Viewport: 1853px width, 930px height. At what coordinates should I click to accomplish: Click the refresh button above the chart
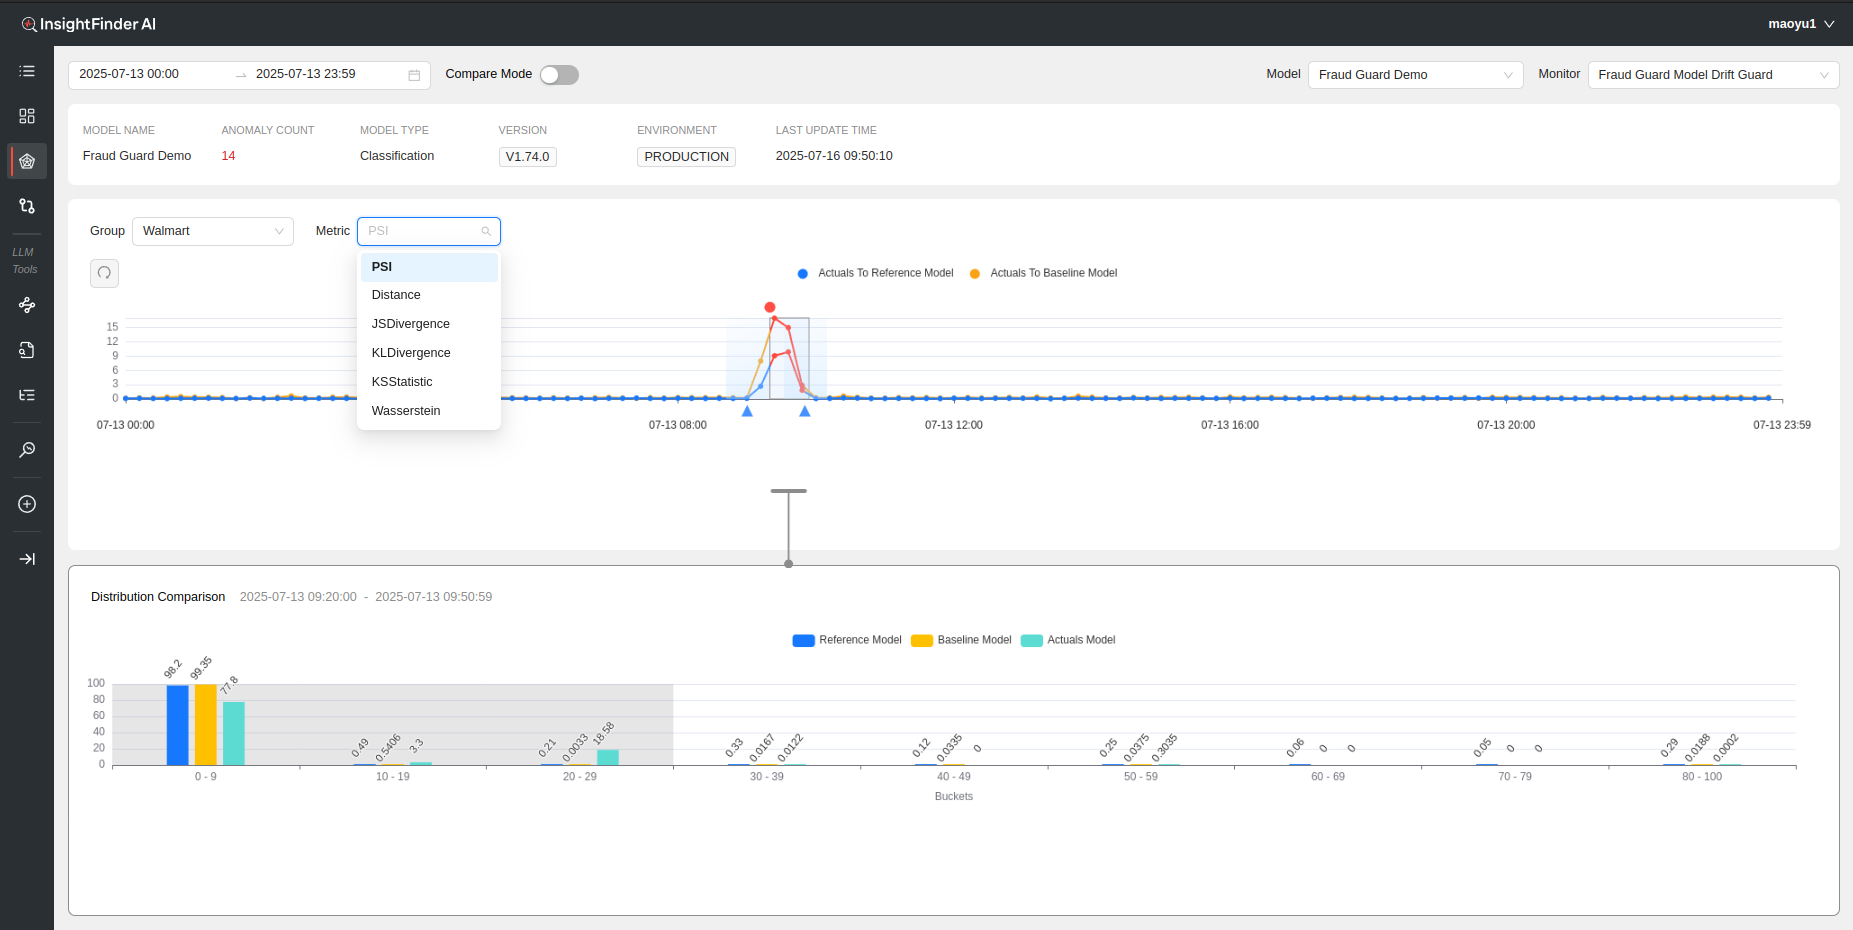point(104,273)
